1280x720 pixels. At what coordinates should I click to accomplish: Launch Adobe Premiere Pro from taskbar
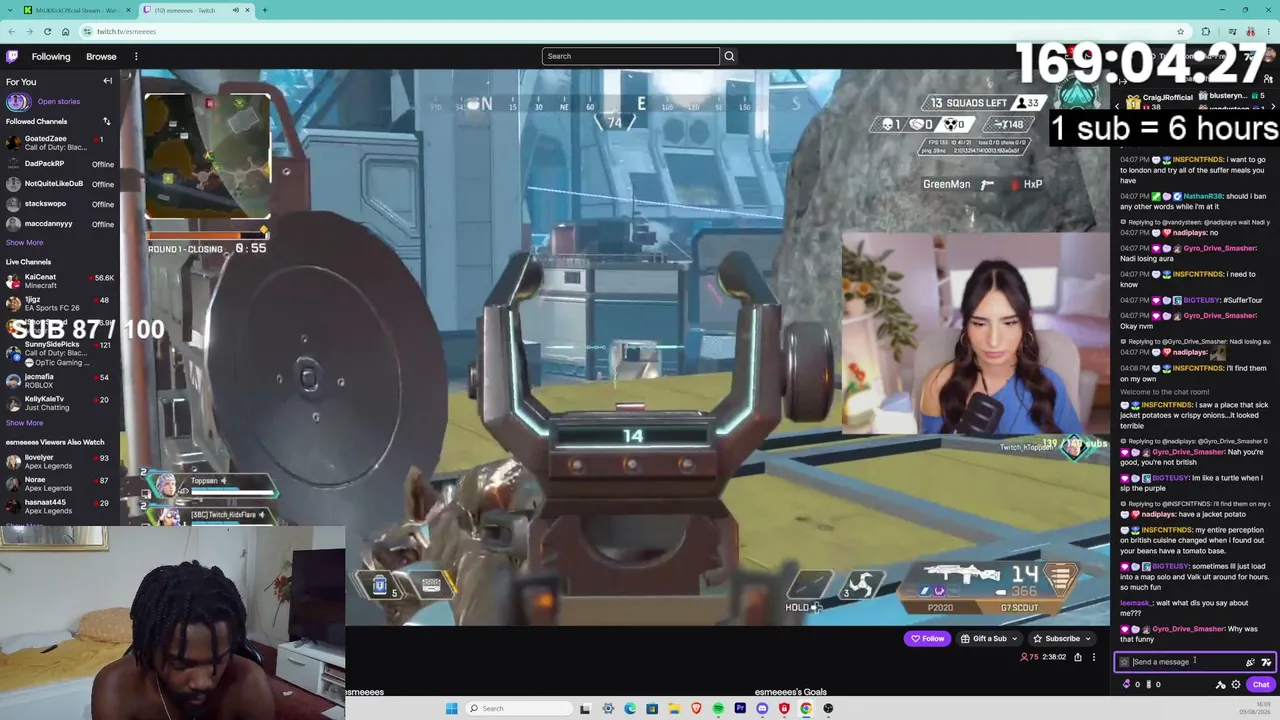click(740, 708)
